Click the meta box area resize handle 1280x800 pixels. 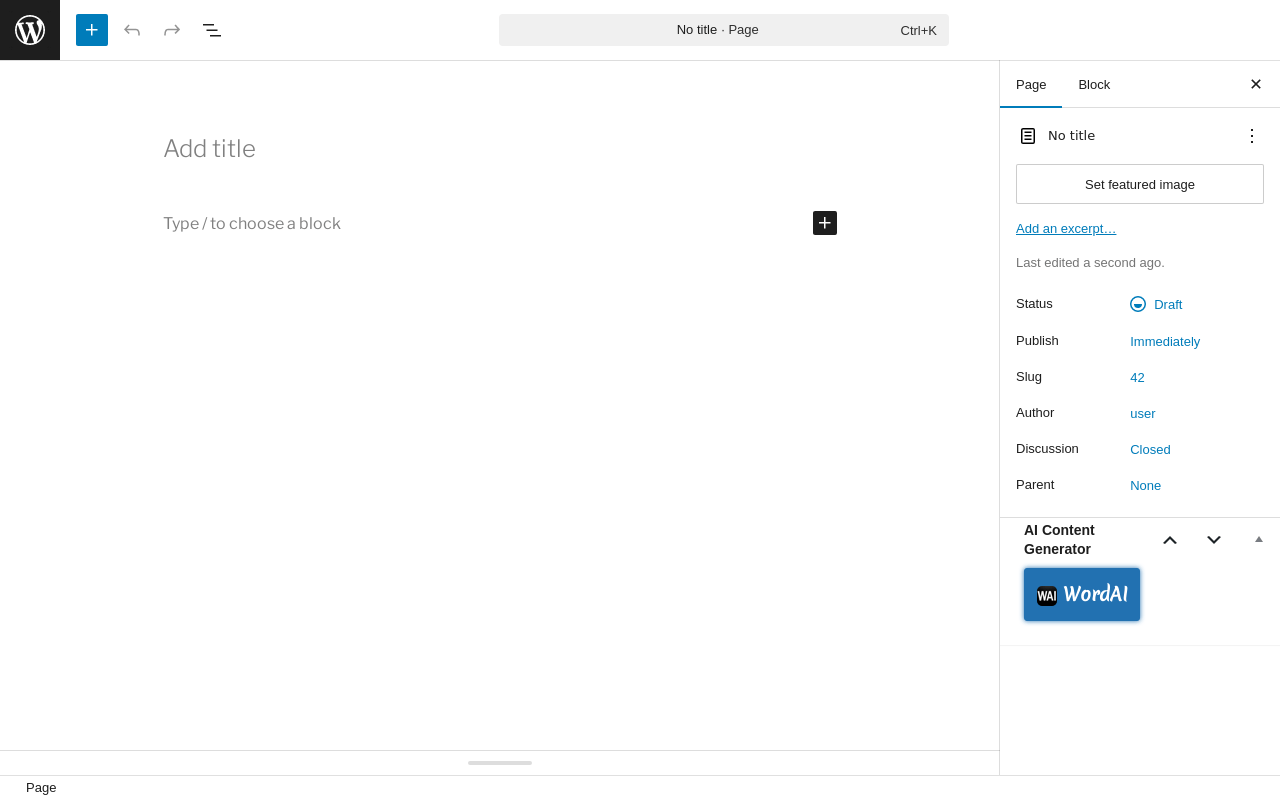click(500, 763)
